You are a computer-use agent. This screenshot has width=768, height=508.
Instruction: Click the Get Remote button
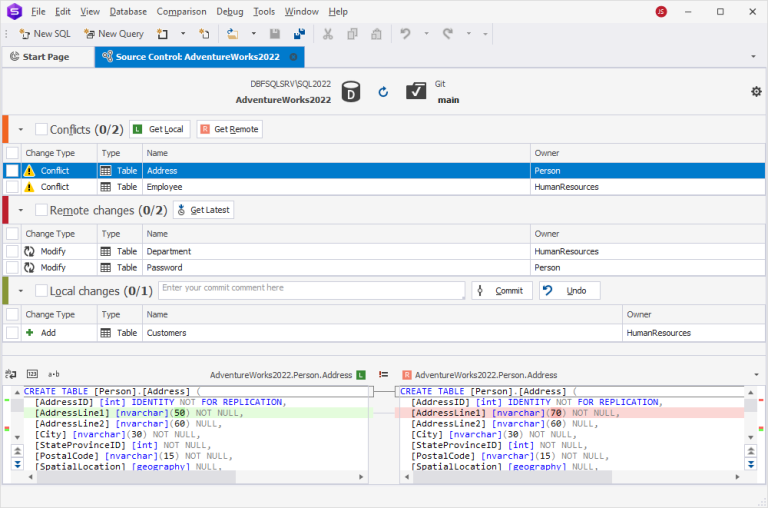(x=230, y=129)
